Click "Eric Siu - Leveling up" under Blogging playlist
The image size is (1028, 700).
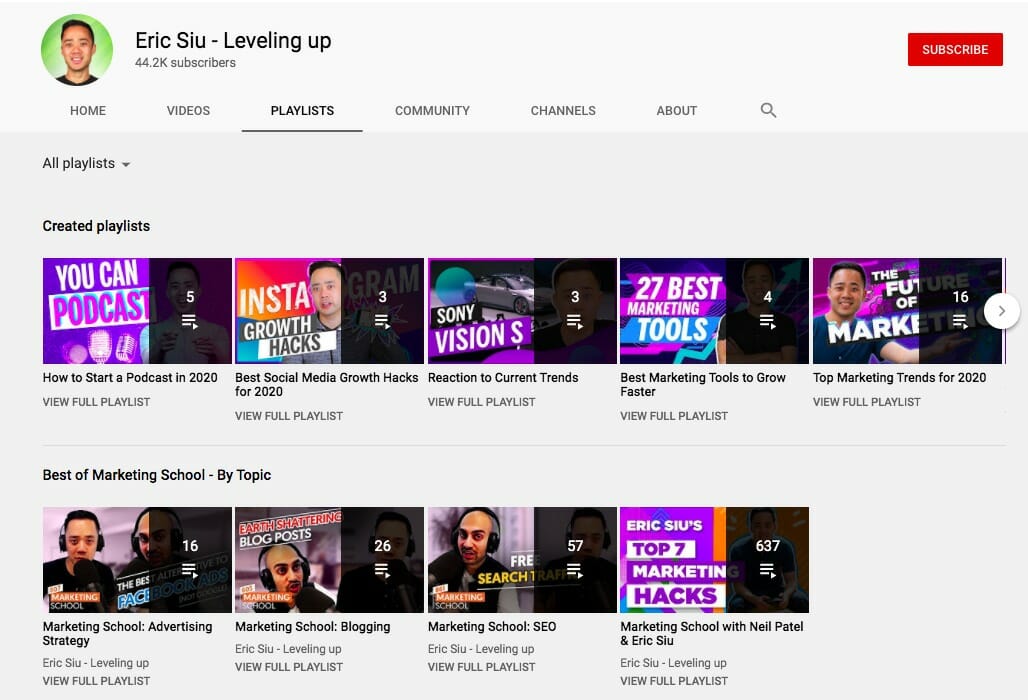(288, 648)
